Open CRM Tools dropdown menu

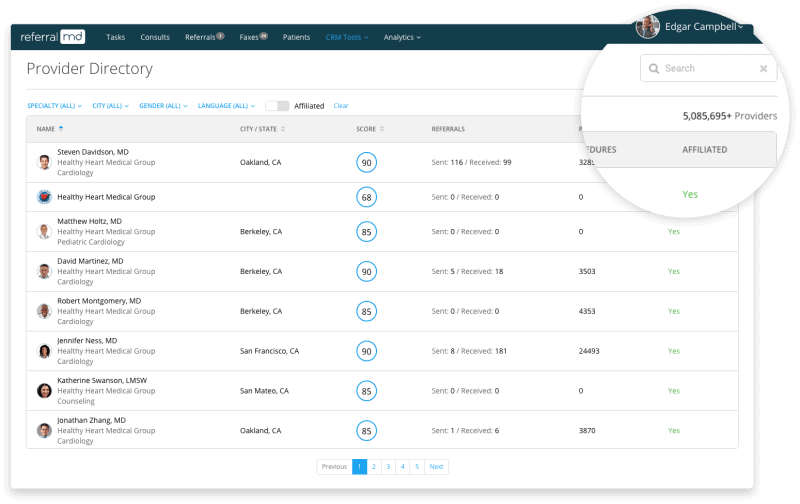(x=347, y=37)
